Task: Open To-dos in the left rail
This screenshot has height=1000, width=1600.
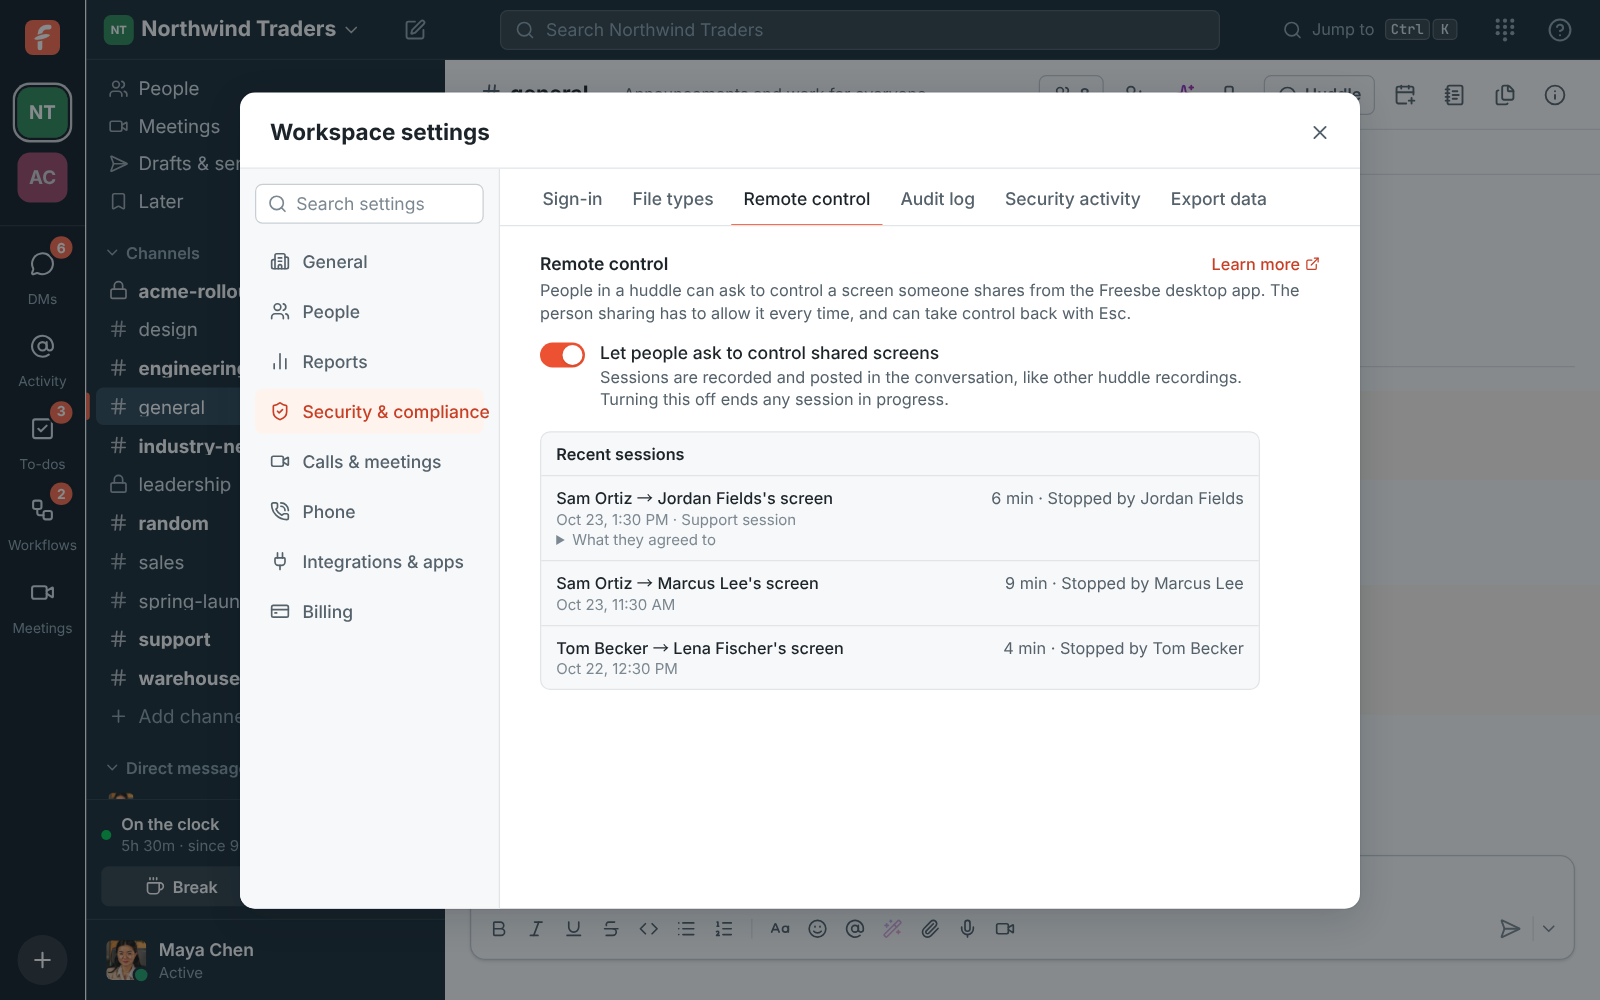Action: click(x=42, y=440)
